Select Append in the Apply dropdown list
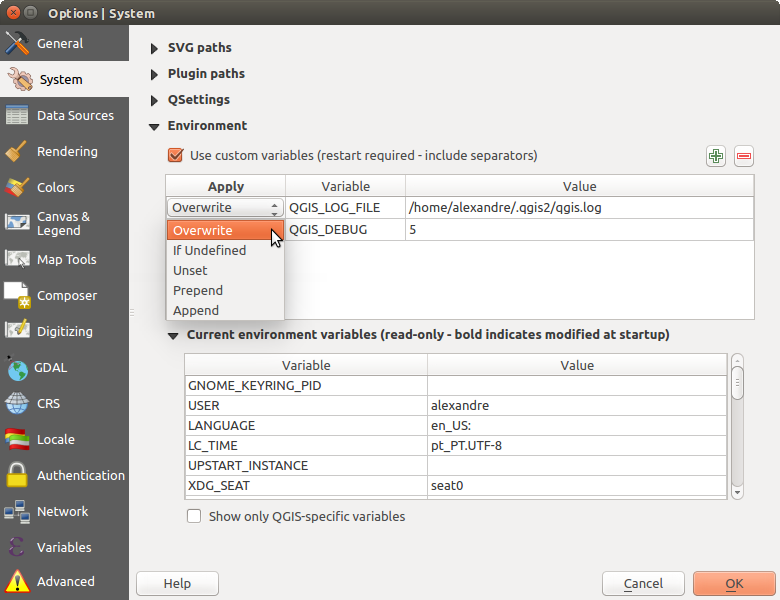 tap(196, 310)
